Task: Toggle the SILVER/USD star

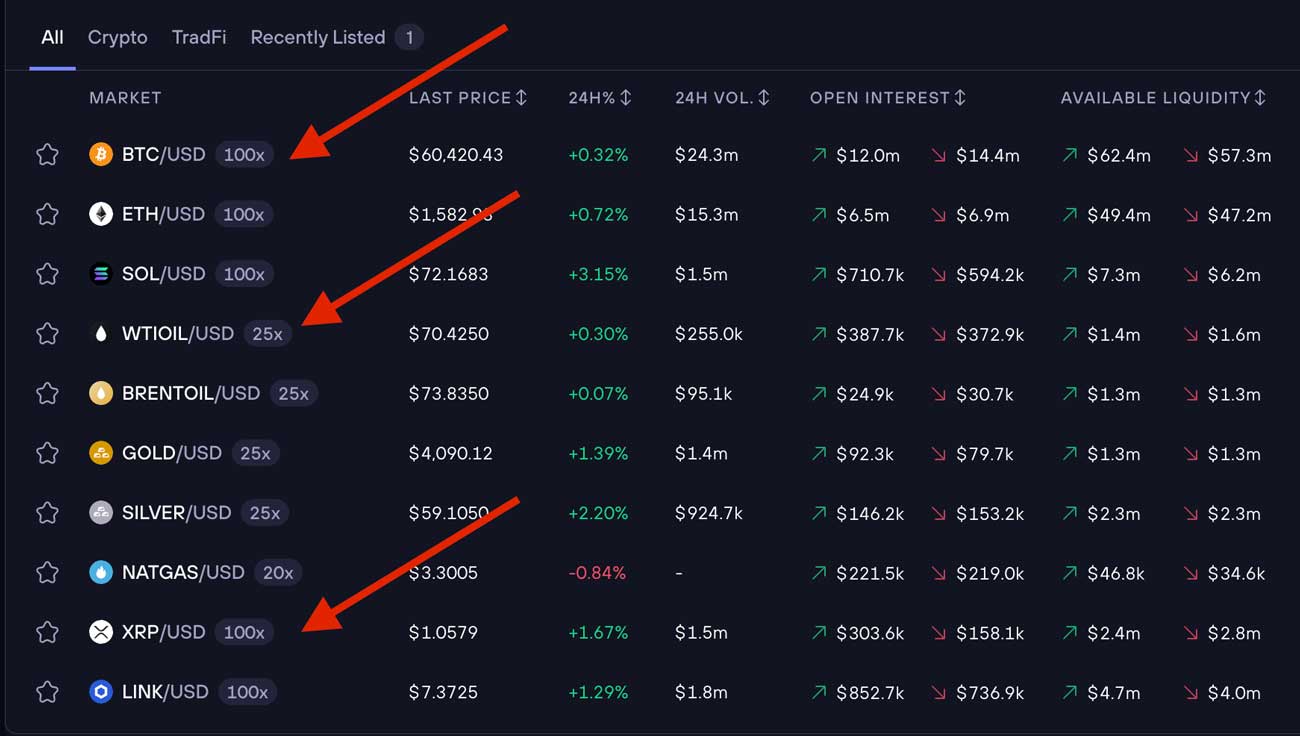Action: 47,513
